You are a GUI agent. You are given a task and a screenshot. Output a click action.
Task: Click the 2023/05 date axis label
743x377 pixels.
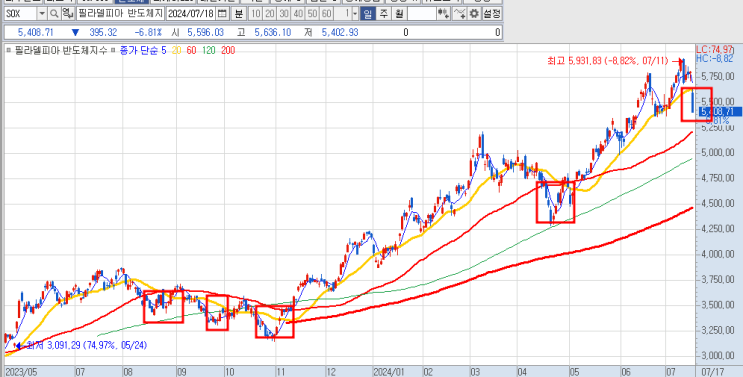click(x=20, y=371)
